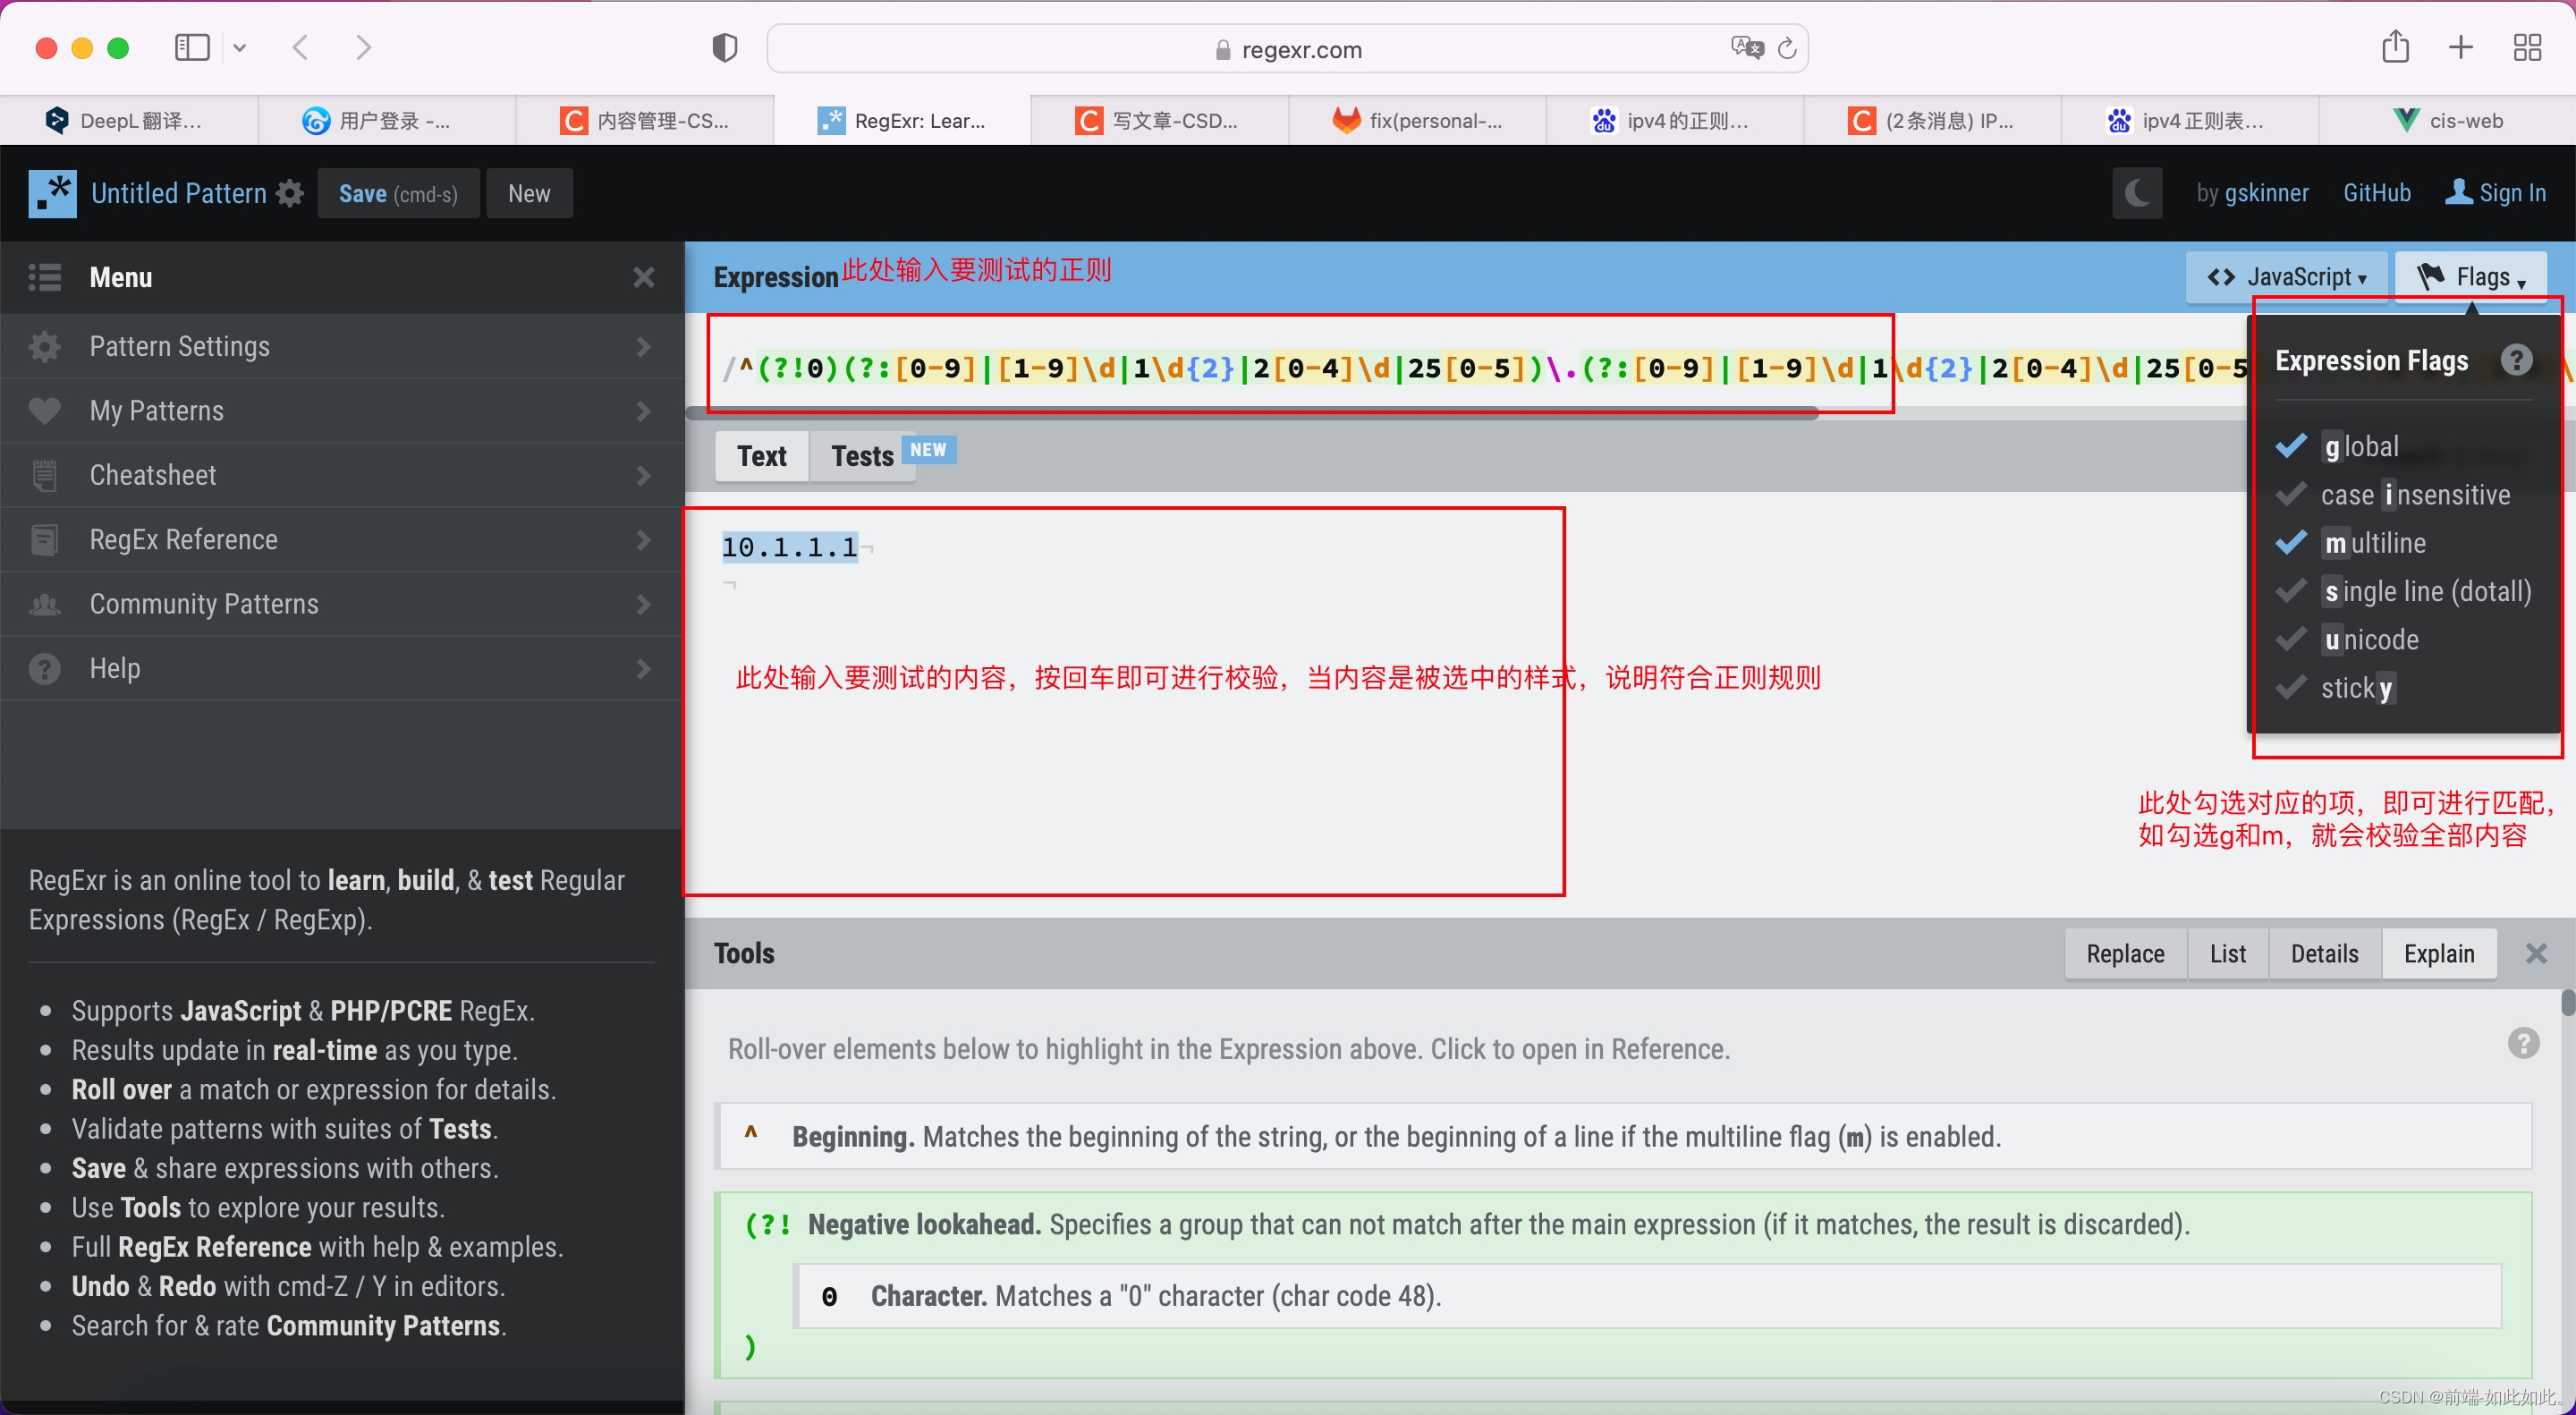Click the Help question mark icon
The image size is (2576, 1415).
45,668
